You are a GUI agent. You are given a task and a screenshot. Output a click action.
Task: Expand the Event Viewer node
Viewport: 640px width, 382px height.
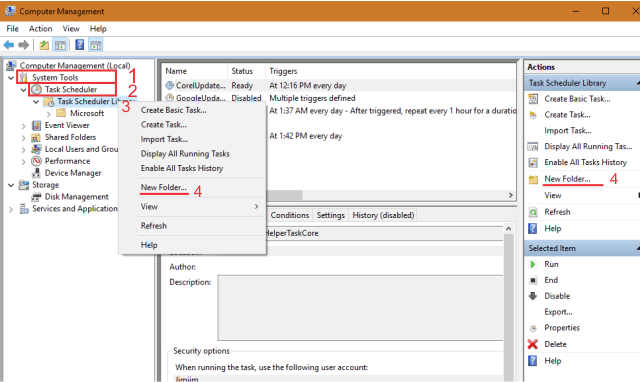24,125
